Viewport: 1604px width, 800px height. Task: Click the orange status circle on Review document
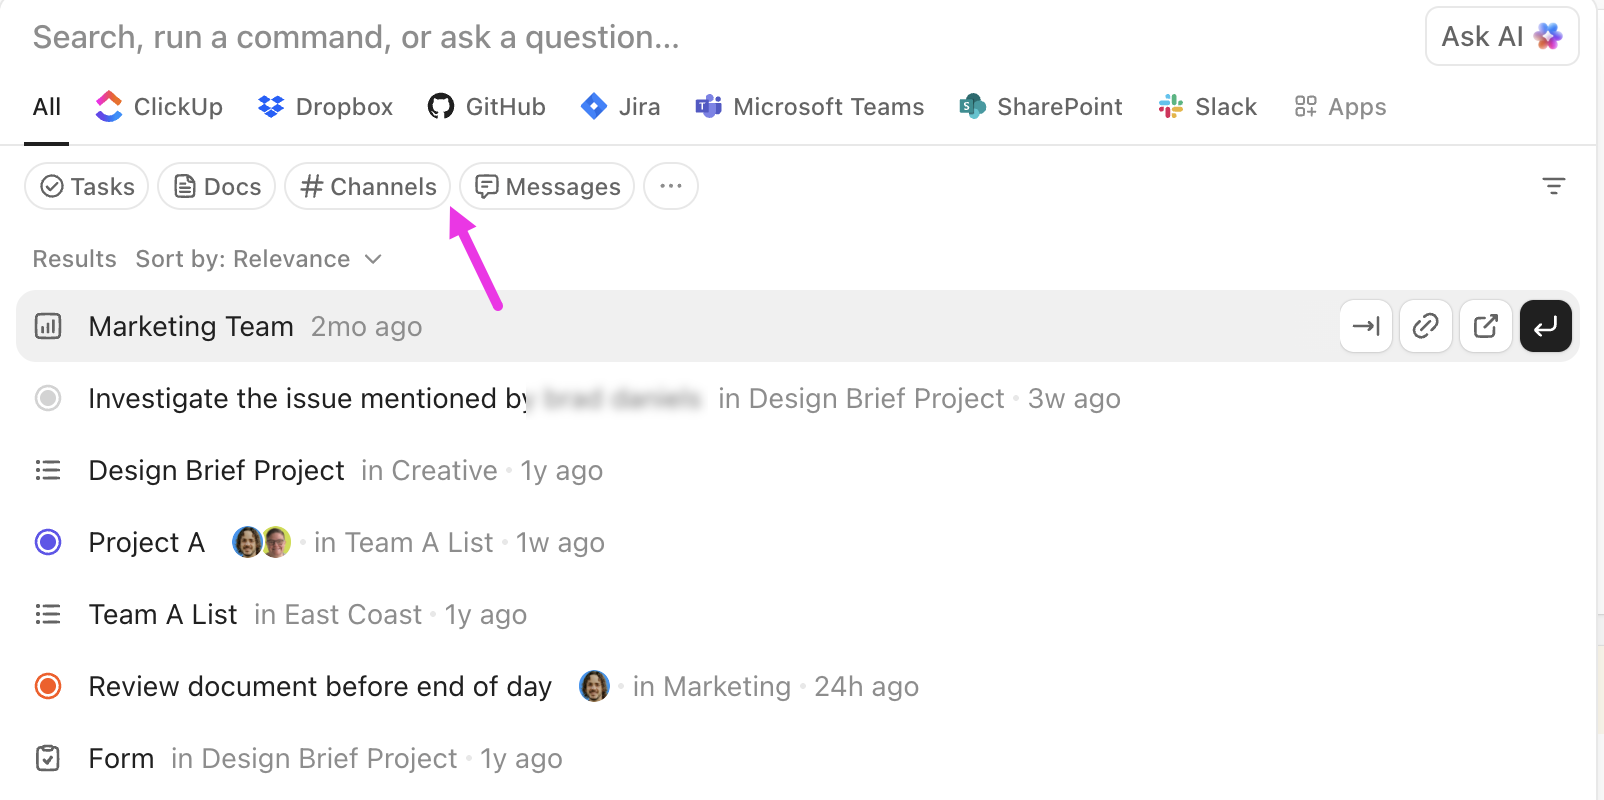tap(48, 686)
